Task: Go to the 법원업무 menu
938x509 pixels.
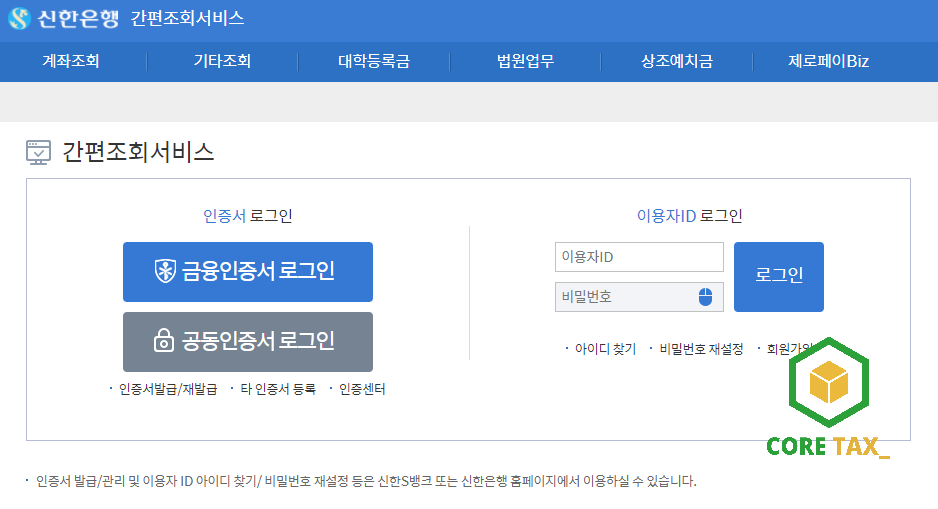Action: 525,61
